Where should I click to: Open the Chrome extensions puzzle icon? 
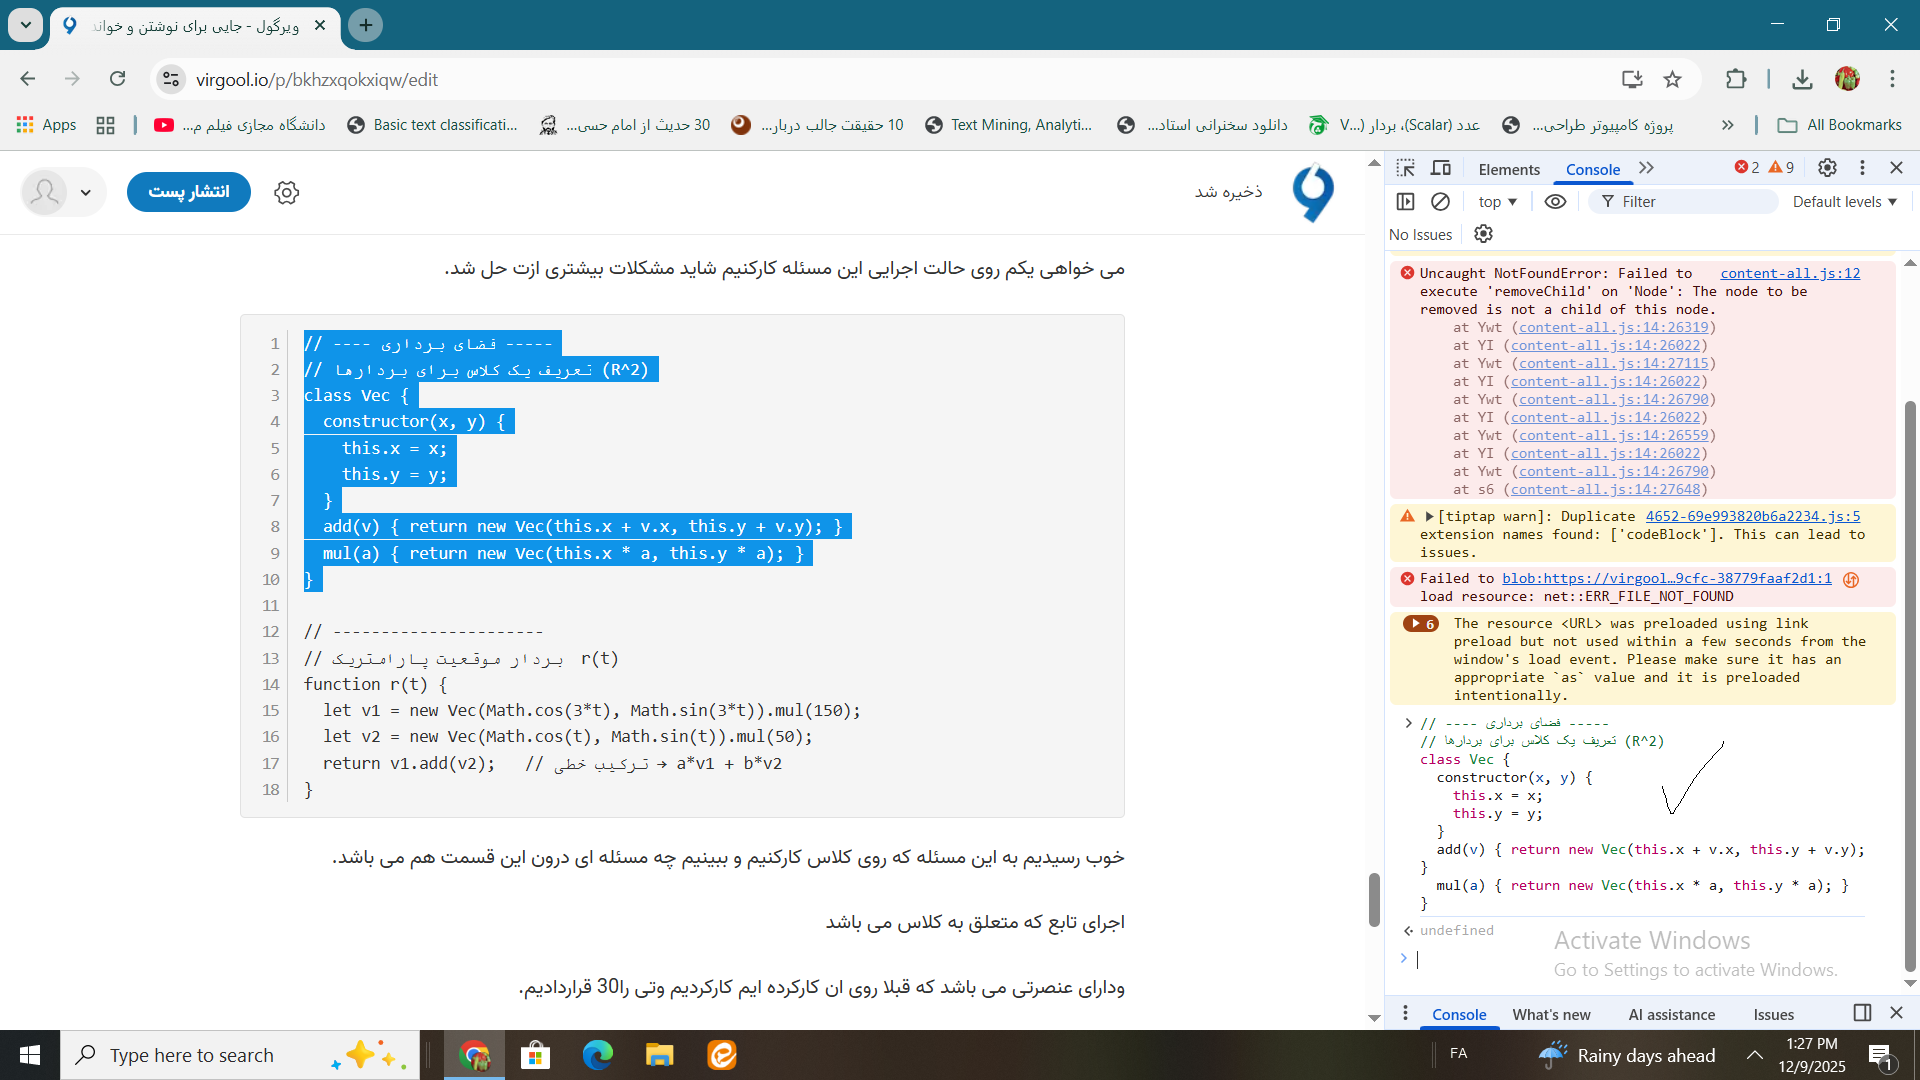pos(1736,79)
